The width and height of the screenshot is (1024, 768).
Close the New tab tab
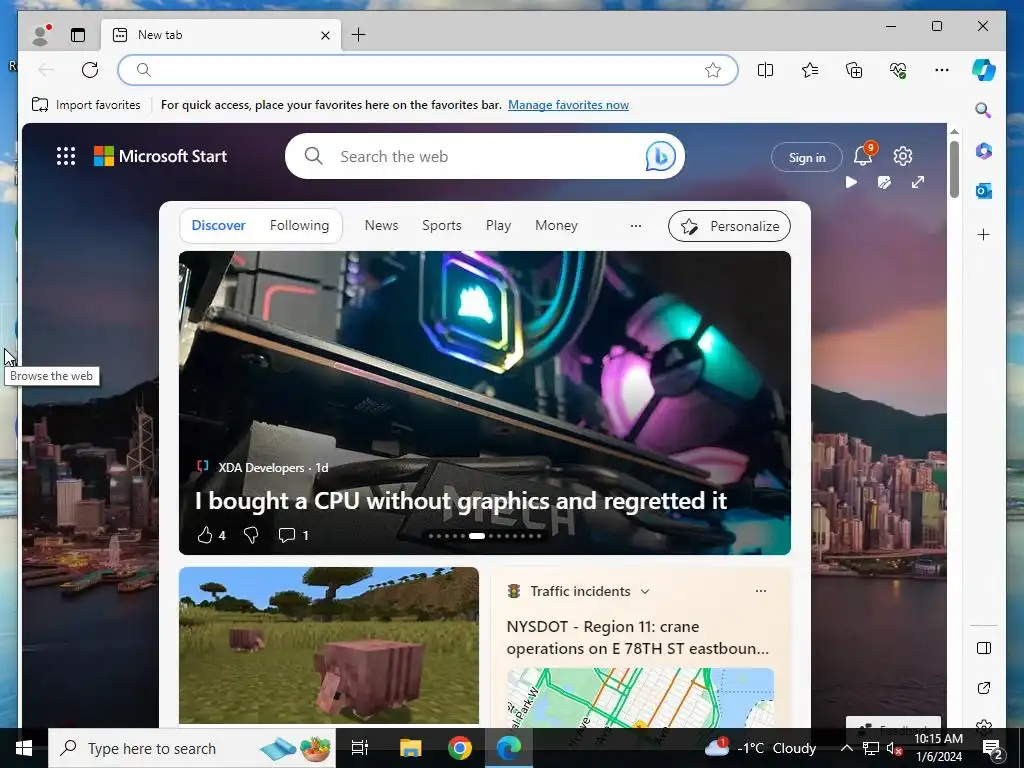coord(325,35)
